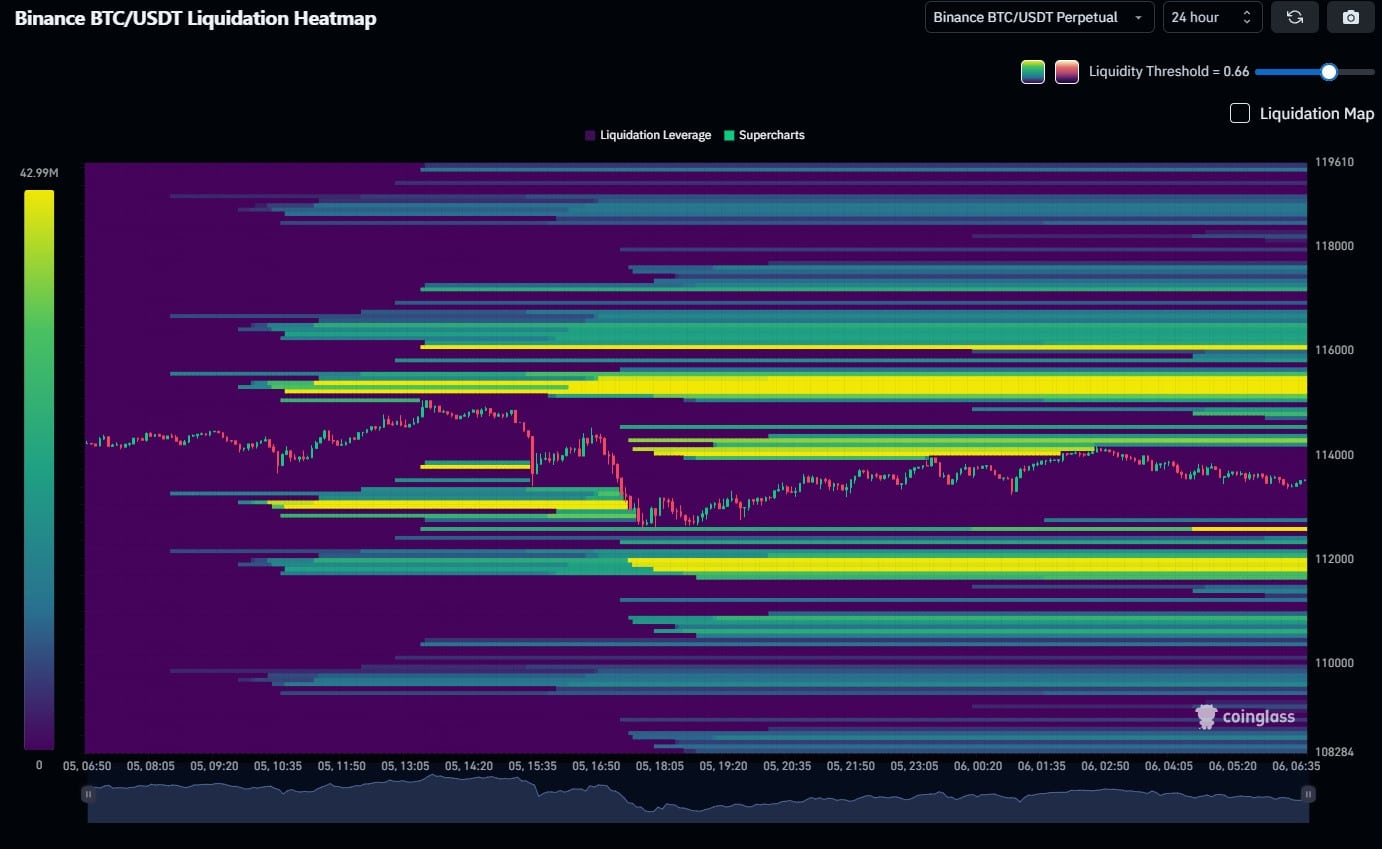Image resolution: width=1382 pixels, height=849 pixels.
Task: Click the left handle of the time range navigator
Action: [x=88, y=794]
